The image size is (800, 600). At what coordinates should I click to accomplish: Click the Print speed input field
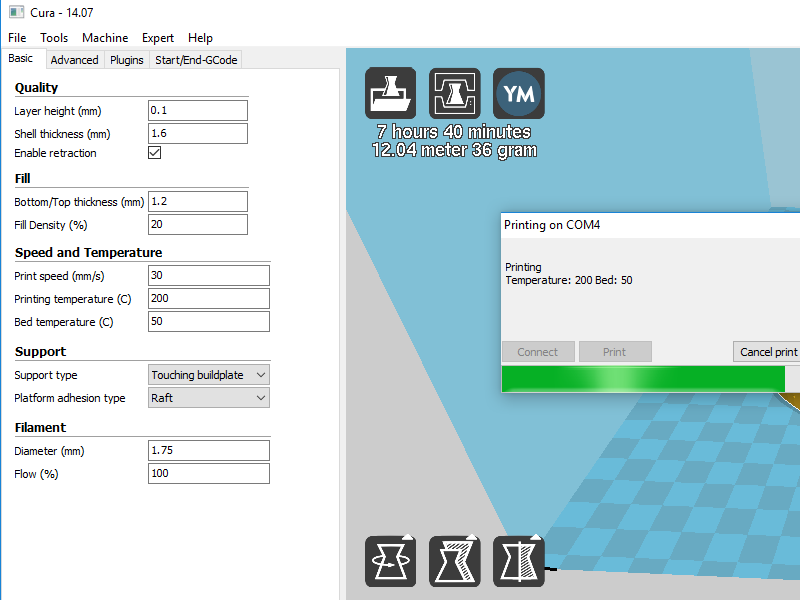(x=209, y=275)
